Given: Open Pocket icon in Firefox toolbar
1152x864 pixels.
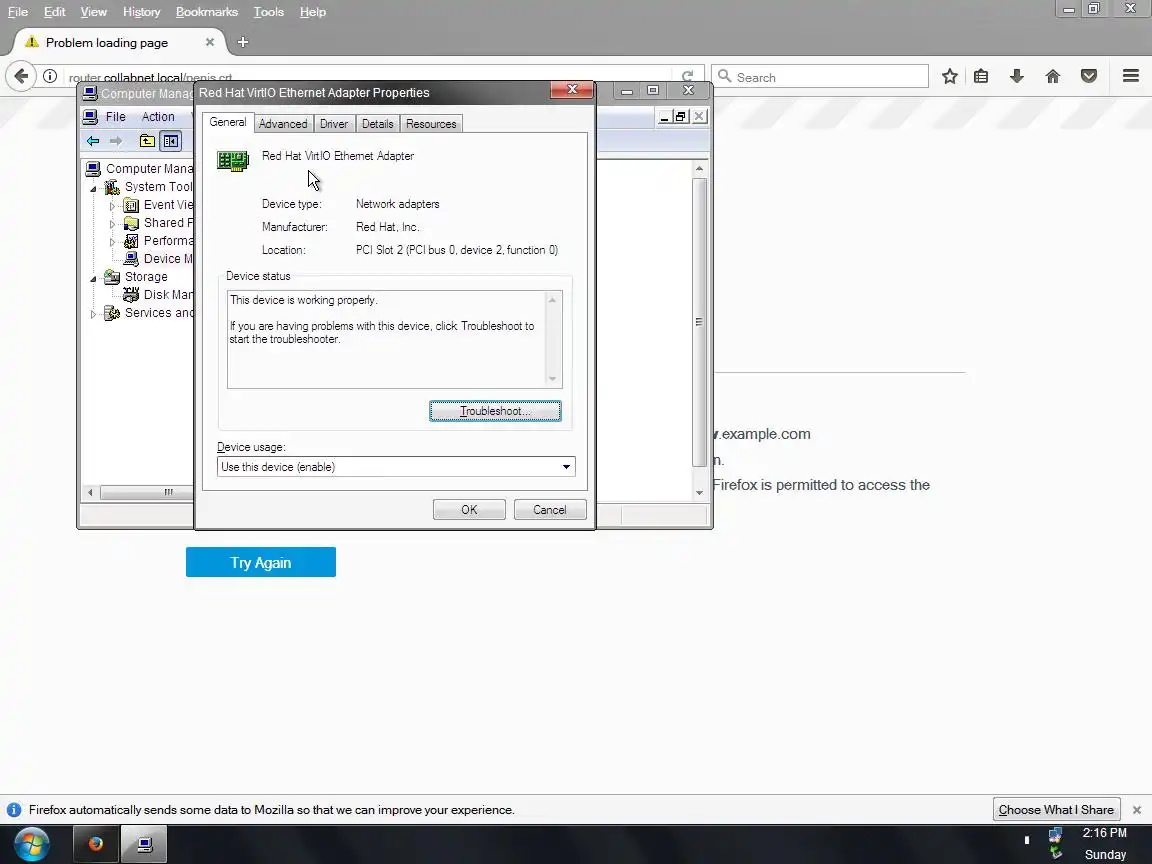Looking at the screenshot, I should tap(1089, 76).
